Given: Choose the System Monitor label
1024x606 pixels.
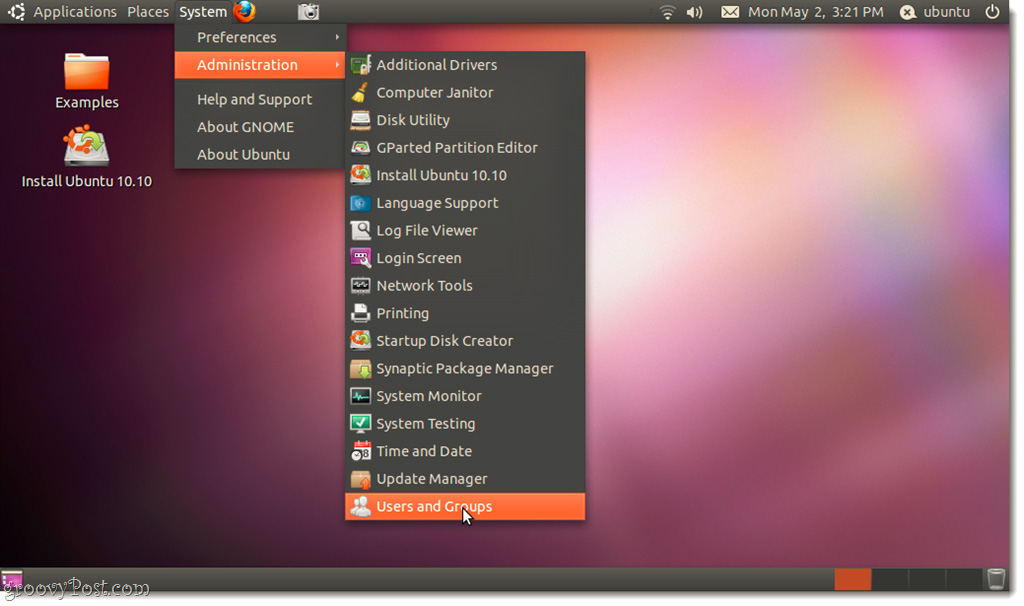Looking at the screenshot, I should pos(429,396).
